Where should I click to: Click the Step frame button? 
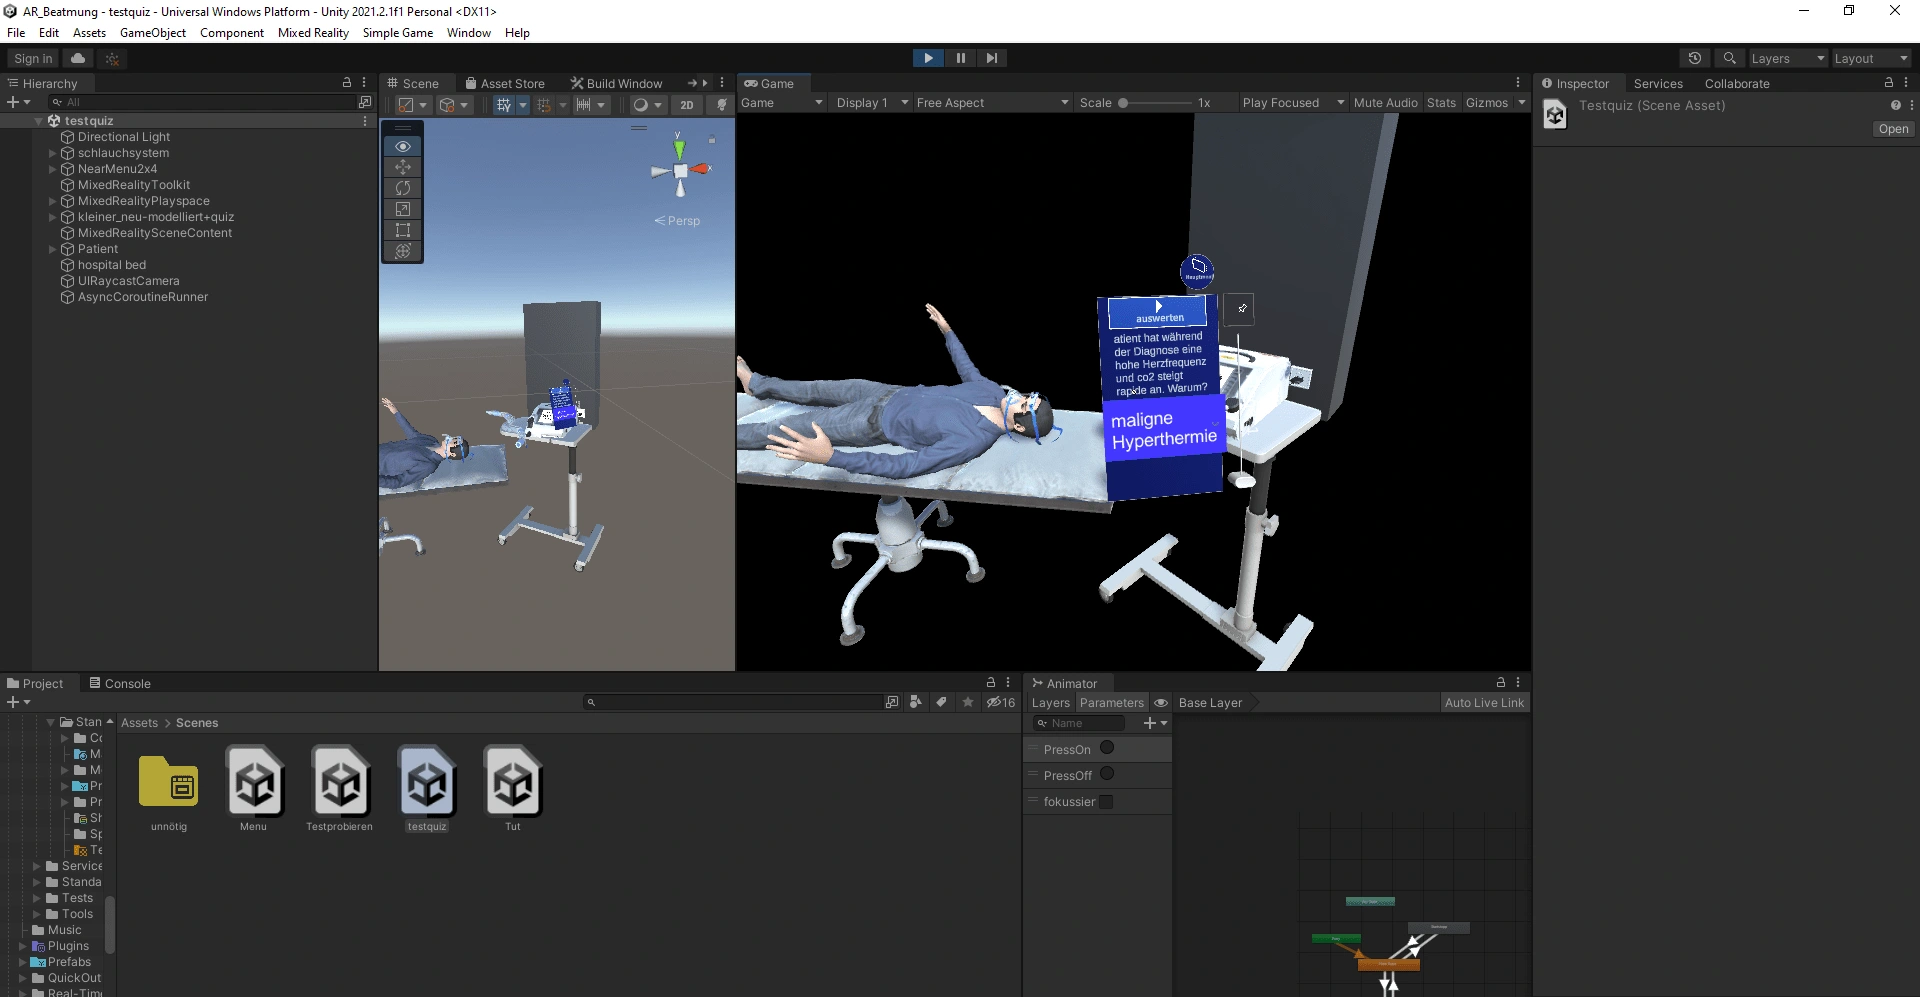click(x=991, y=58)
